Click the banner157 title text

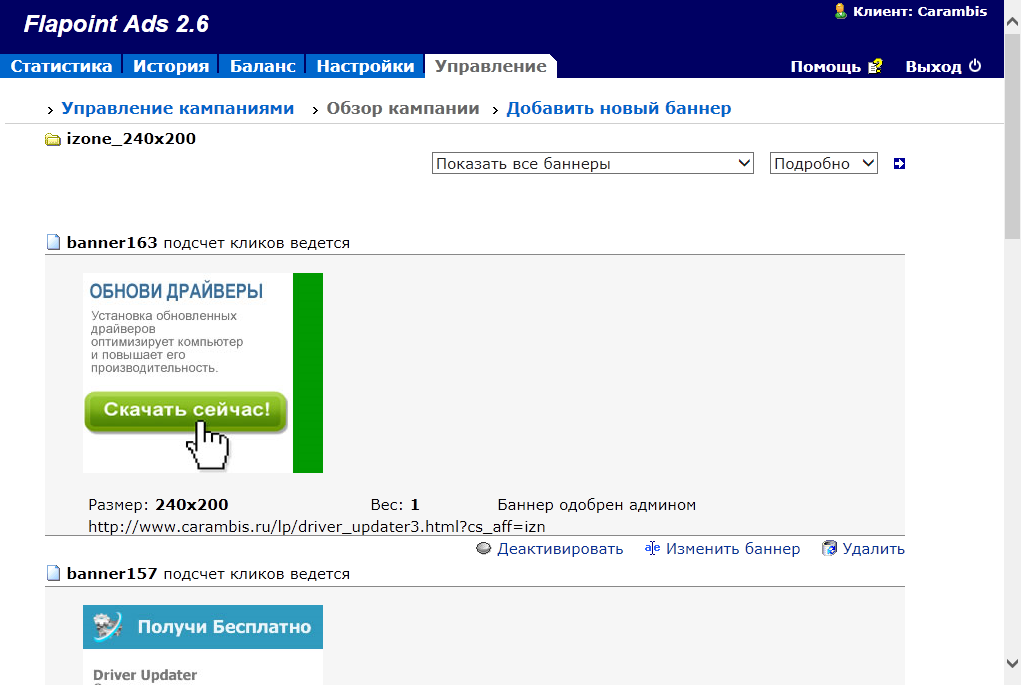click(x=112, y=574)
